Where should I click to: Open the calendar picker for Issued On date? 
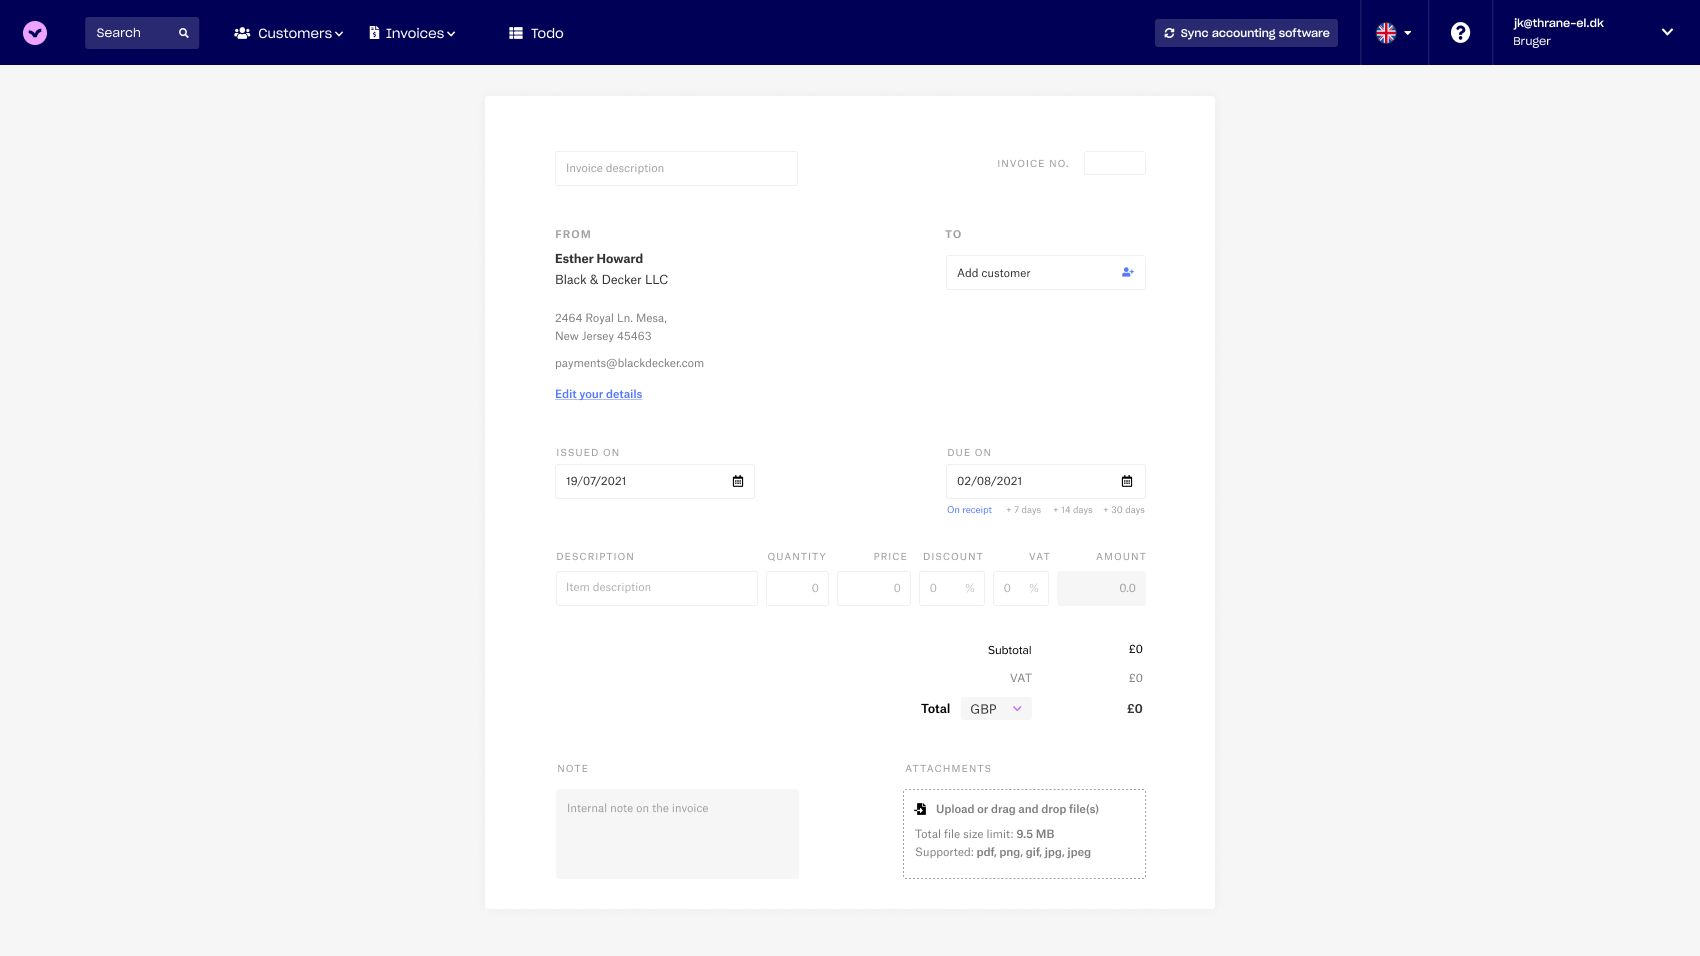738,481
